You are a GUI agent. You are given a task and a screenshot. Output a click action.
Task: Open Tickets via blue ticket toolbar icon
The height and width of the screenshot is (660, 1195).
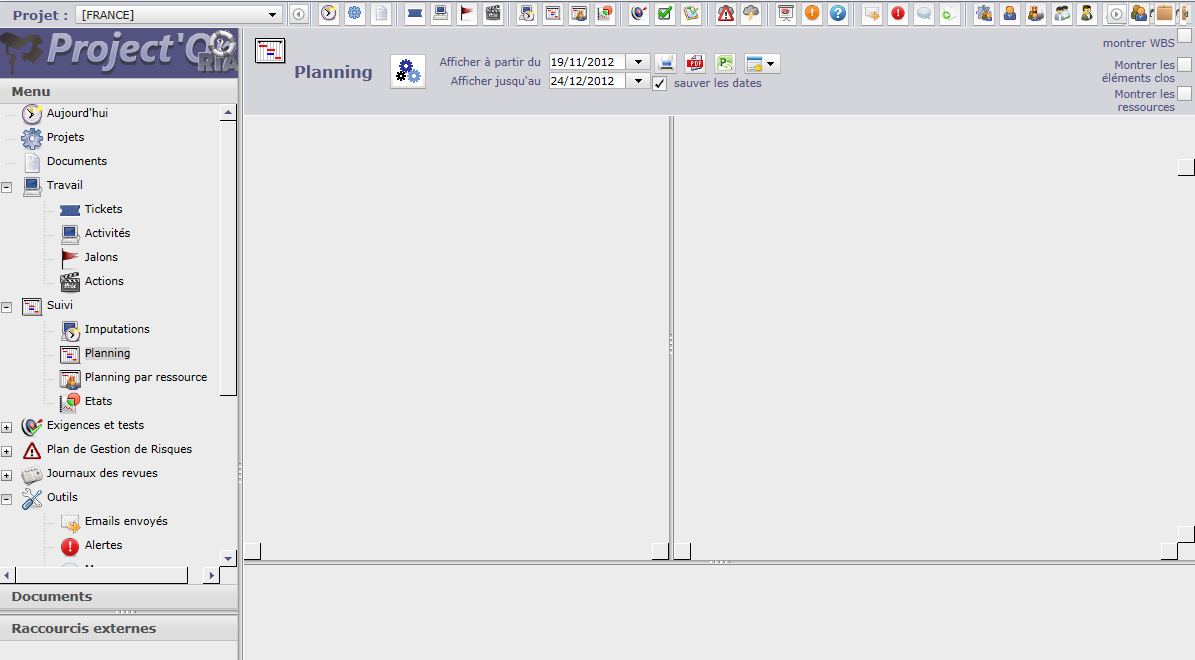coord(415,13)
